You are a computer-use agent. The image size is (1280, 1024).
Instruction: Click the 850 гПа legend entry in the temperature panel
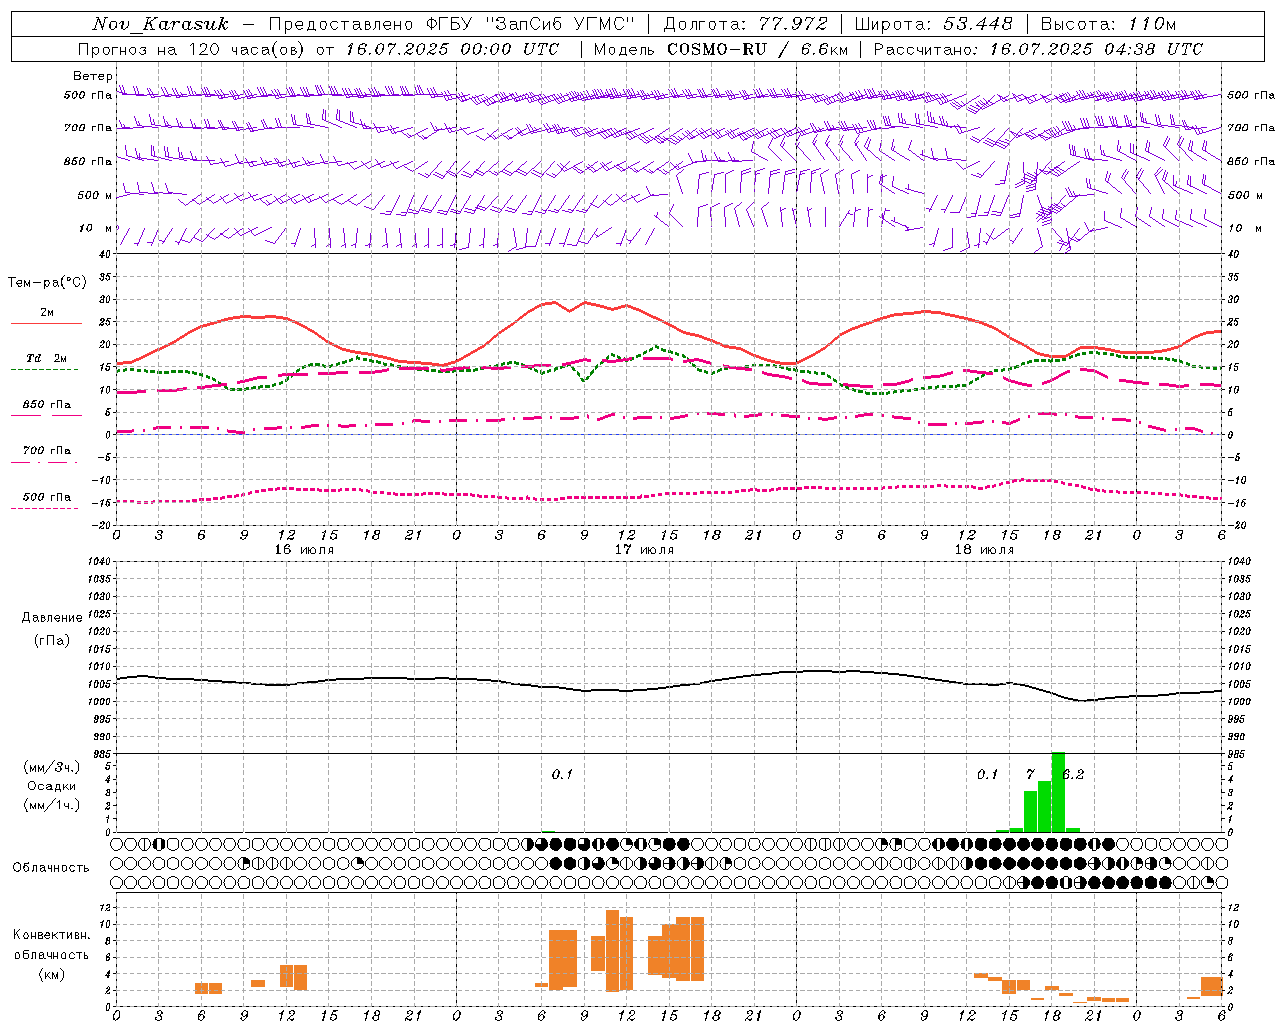tap(46, 406)
